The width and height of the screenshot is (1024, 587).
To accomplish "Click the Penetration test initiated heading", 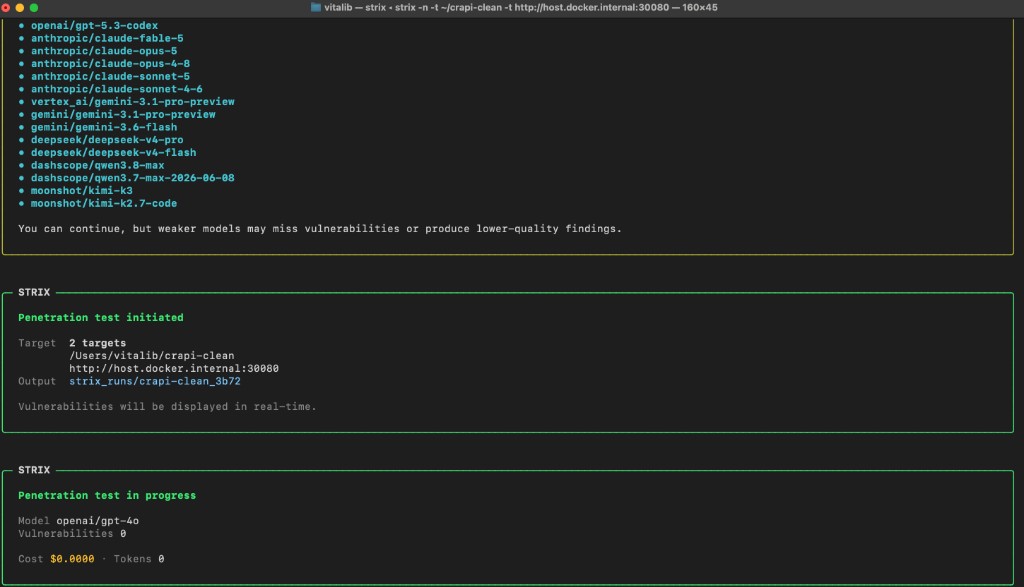I will click(x=101, y=318).
